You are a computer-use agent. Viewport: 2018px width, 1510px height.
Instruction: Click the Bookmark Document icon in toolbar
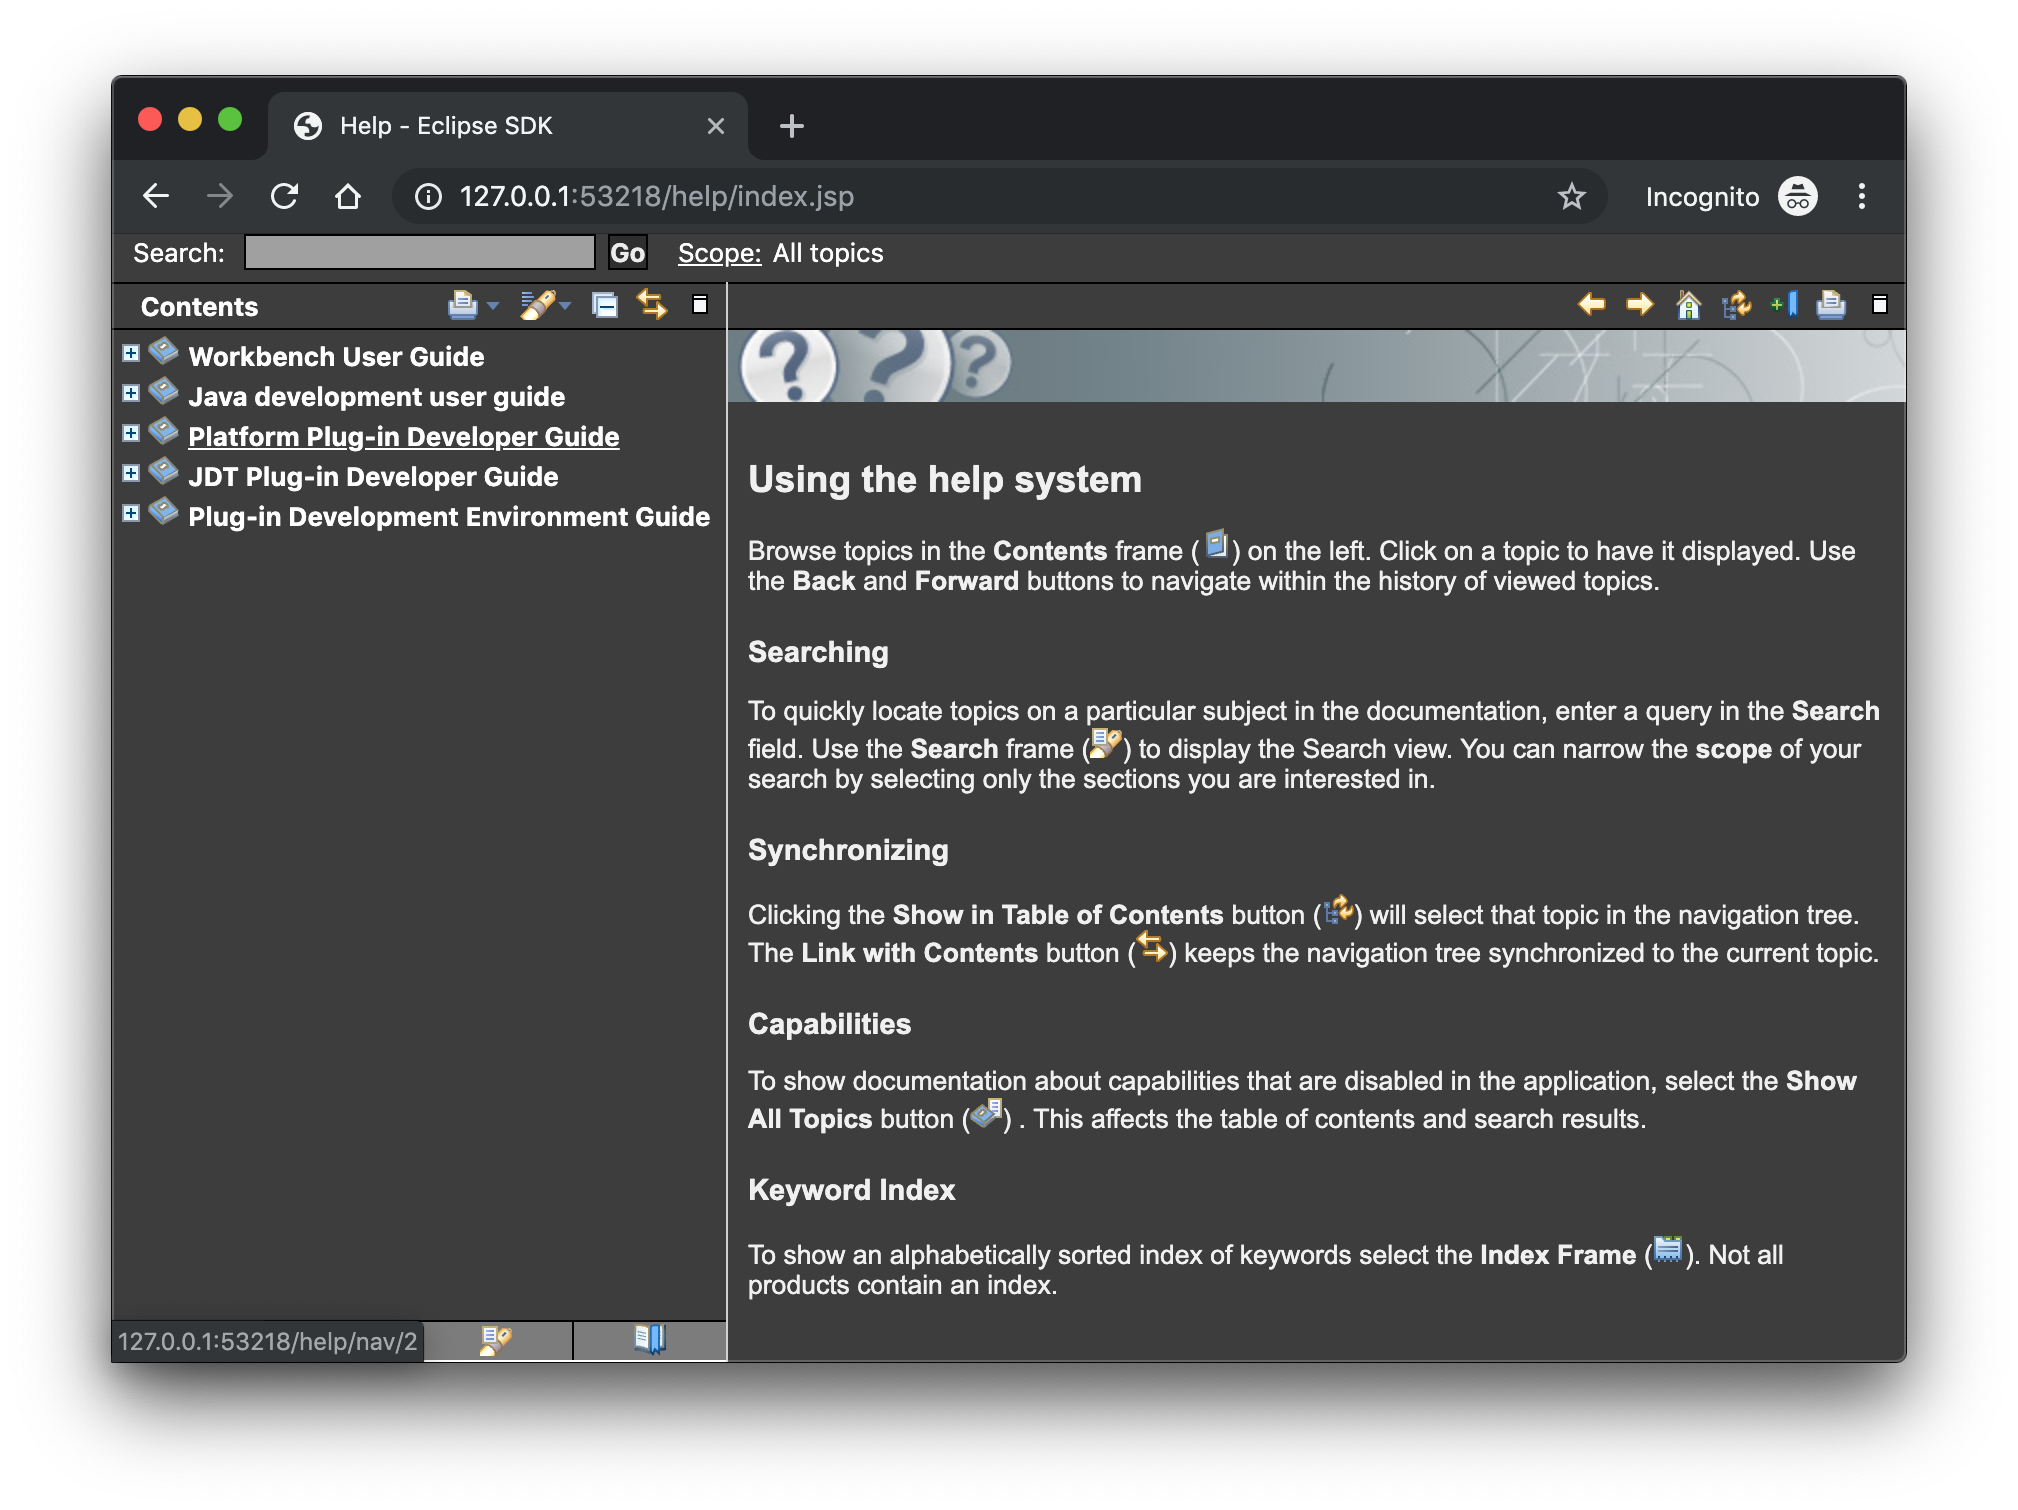[x=1780, y=305]
